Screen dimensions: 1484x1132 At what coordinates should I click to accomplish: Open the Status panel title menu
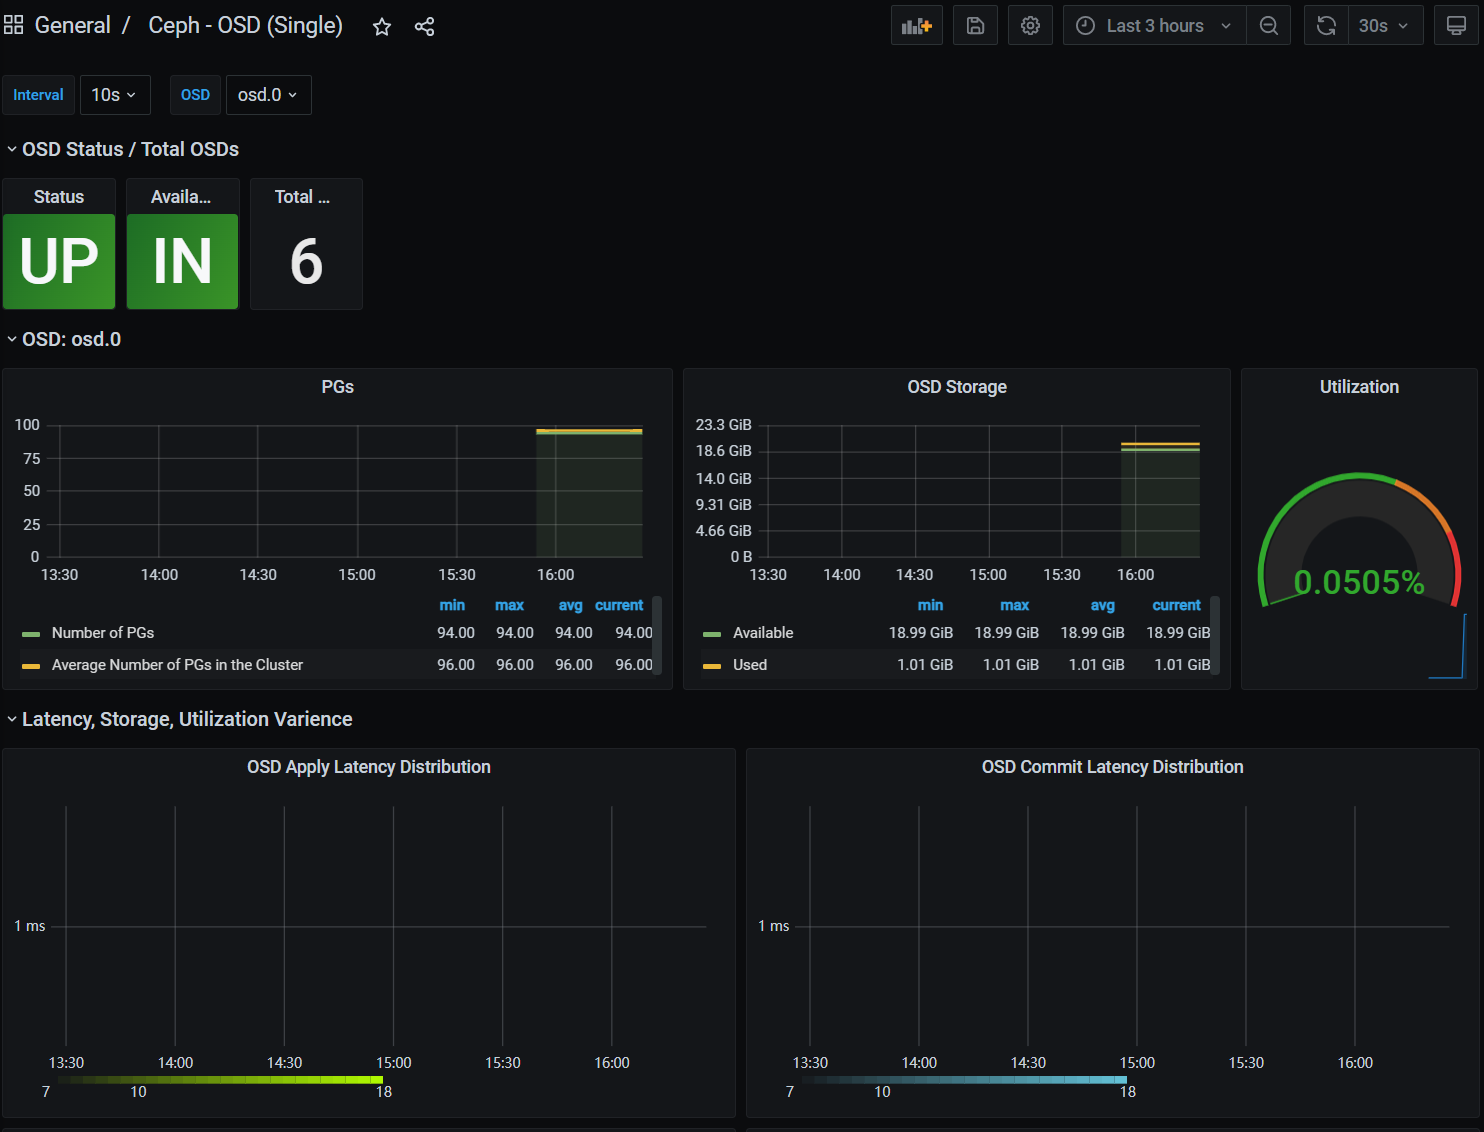(x=59, y=197)
